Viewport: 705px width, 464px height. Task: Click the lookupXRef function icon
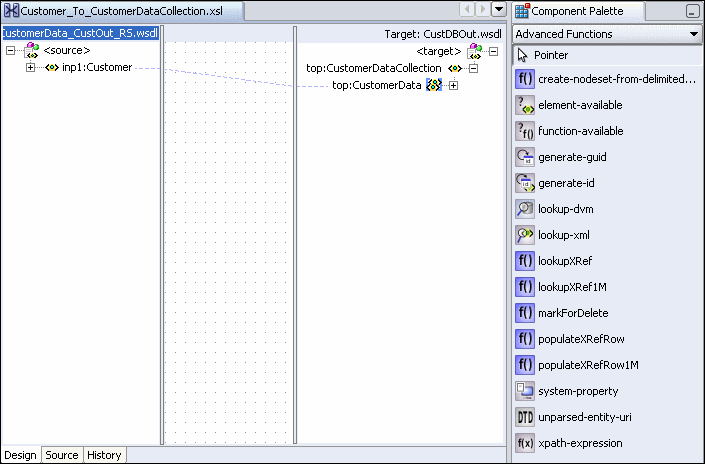click(x=525, y=261)
